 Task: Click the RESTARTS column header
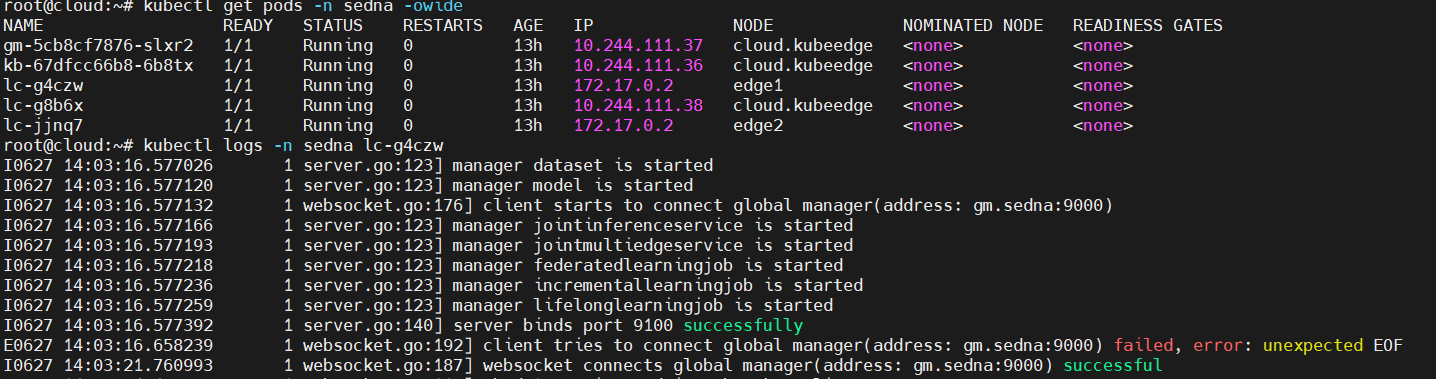[443, 26]
